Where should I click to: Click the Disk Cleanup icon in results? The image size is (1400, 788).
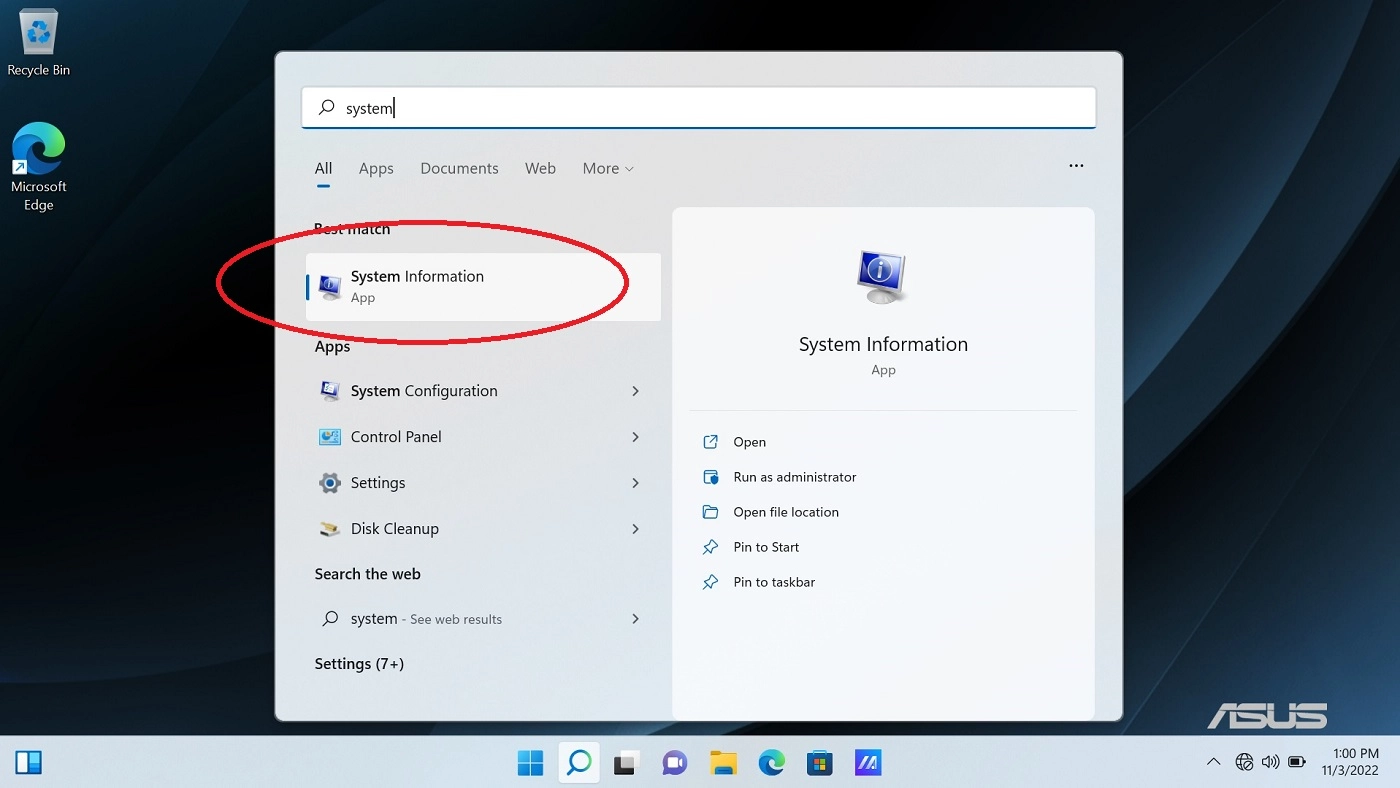pos(330,529)
